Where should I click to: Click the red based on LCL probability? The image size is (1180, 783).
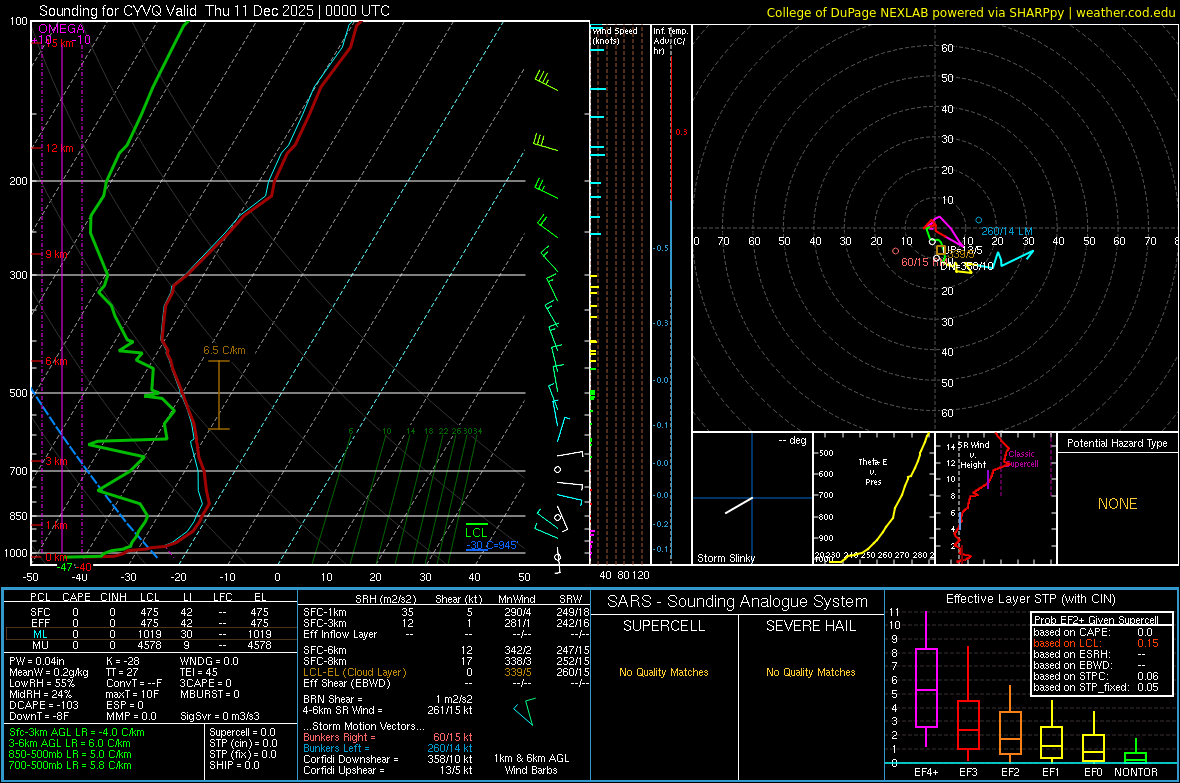click(1096, 643)
